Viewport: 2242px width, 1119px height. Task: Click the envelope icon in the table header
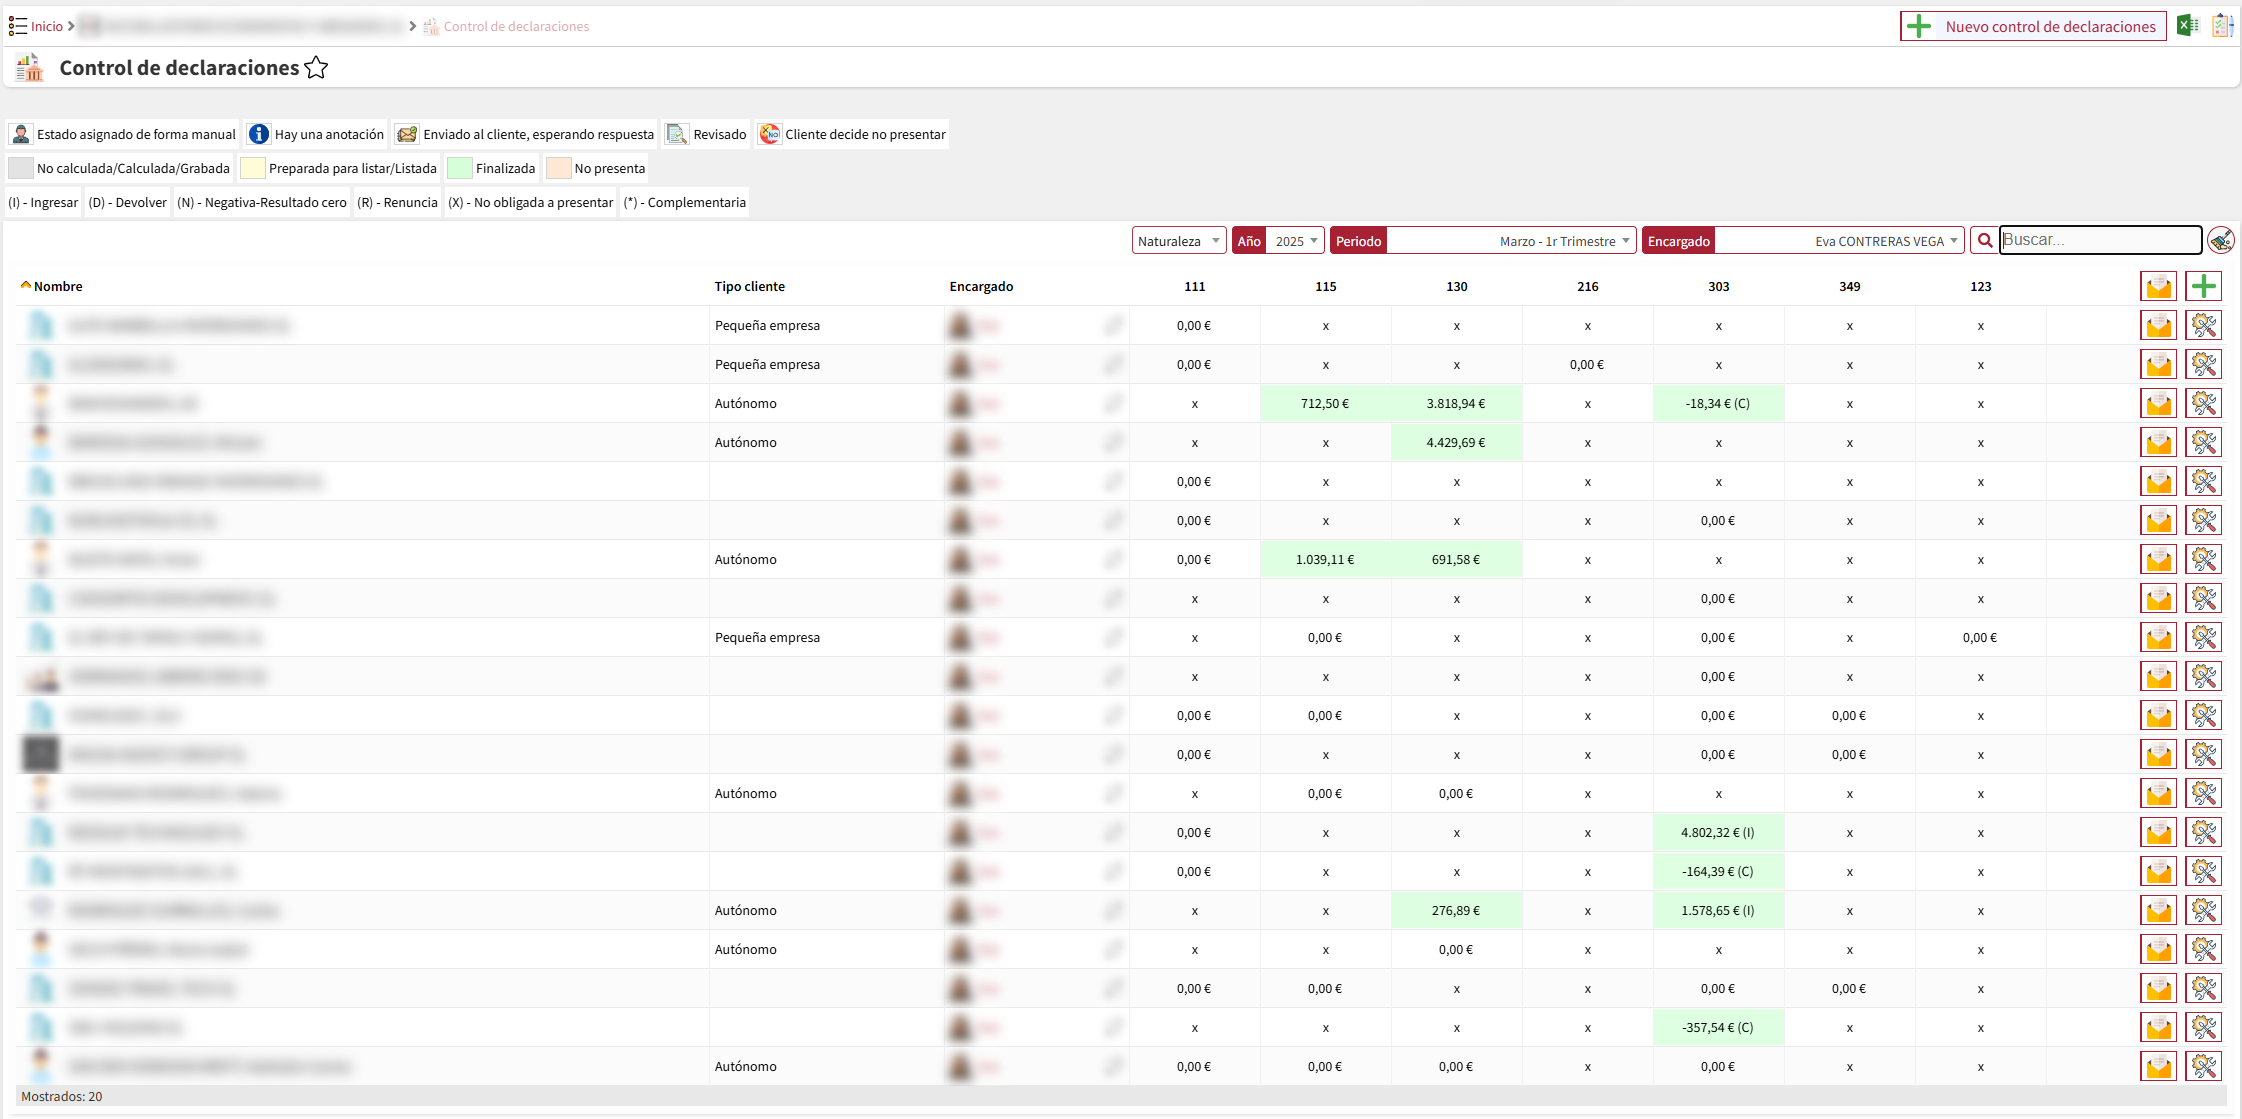coord(2158,286)
